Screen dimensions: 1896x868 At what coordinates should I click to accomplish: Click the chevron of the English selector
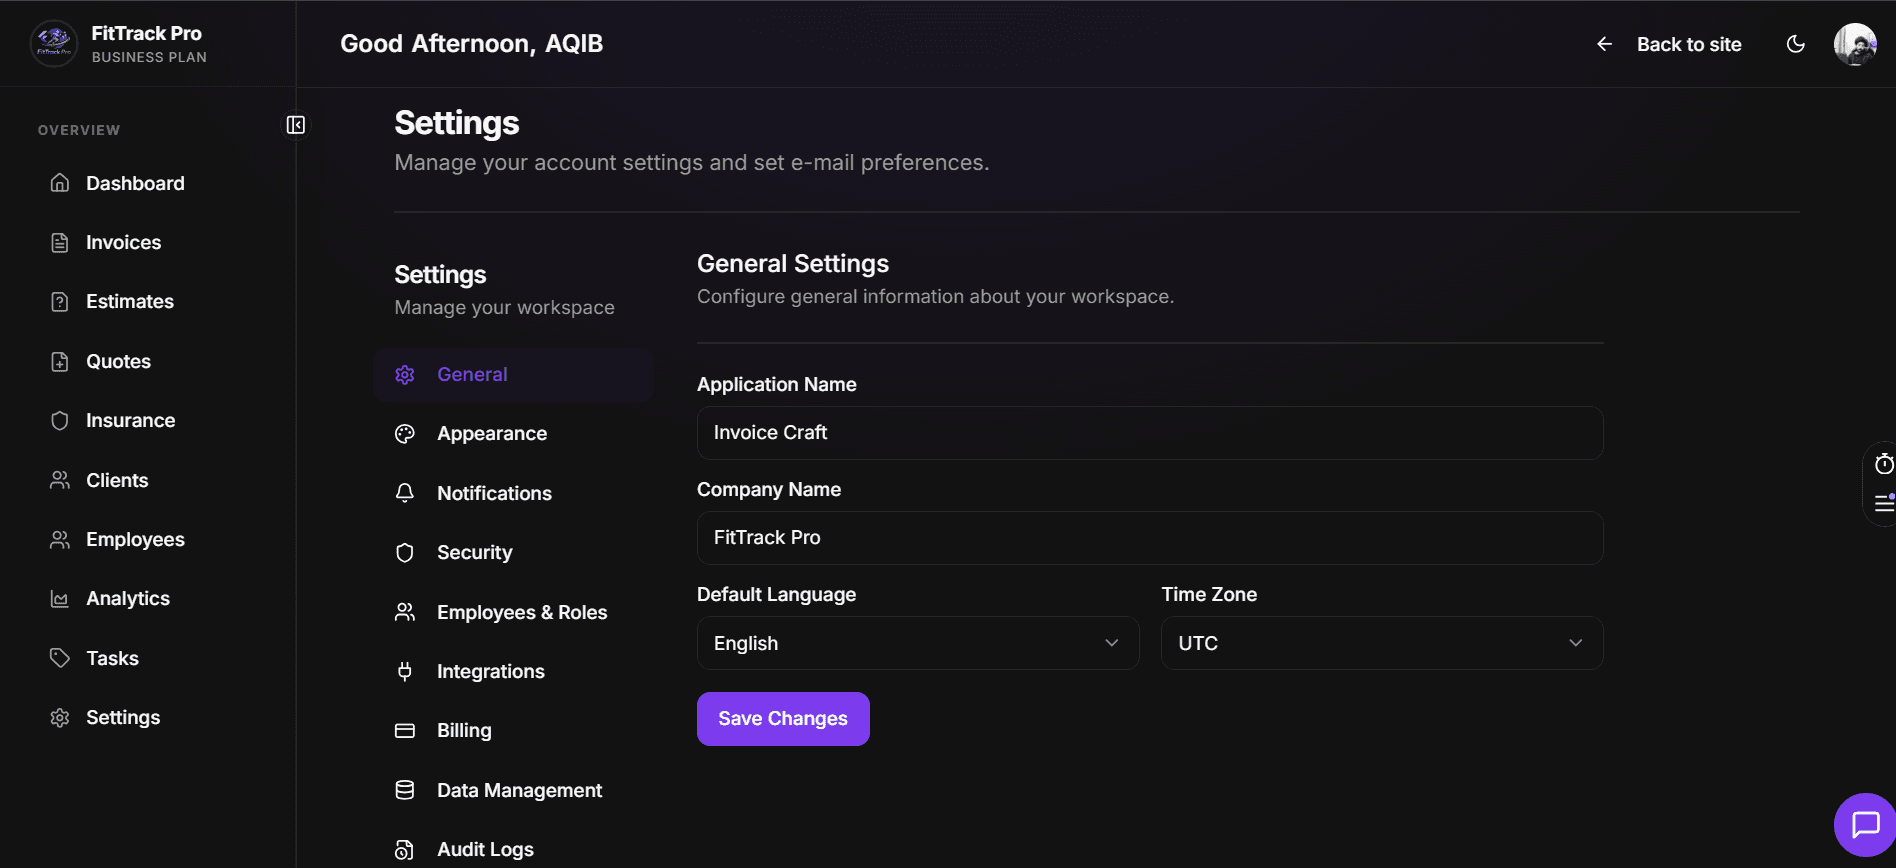[x=1111, y=643]
